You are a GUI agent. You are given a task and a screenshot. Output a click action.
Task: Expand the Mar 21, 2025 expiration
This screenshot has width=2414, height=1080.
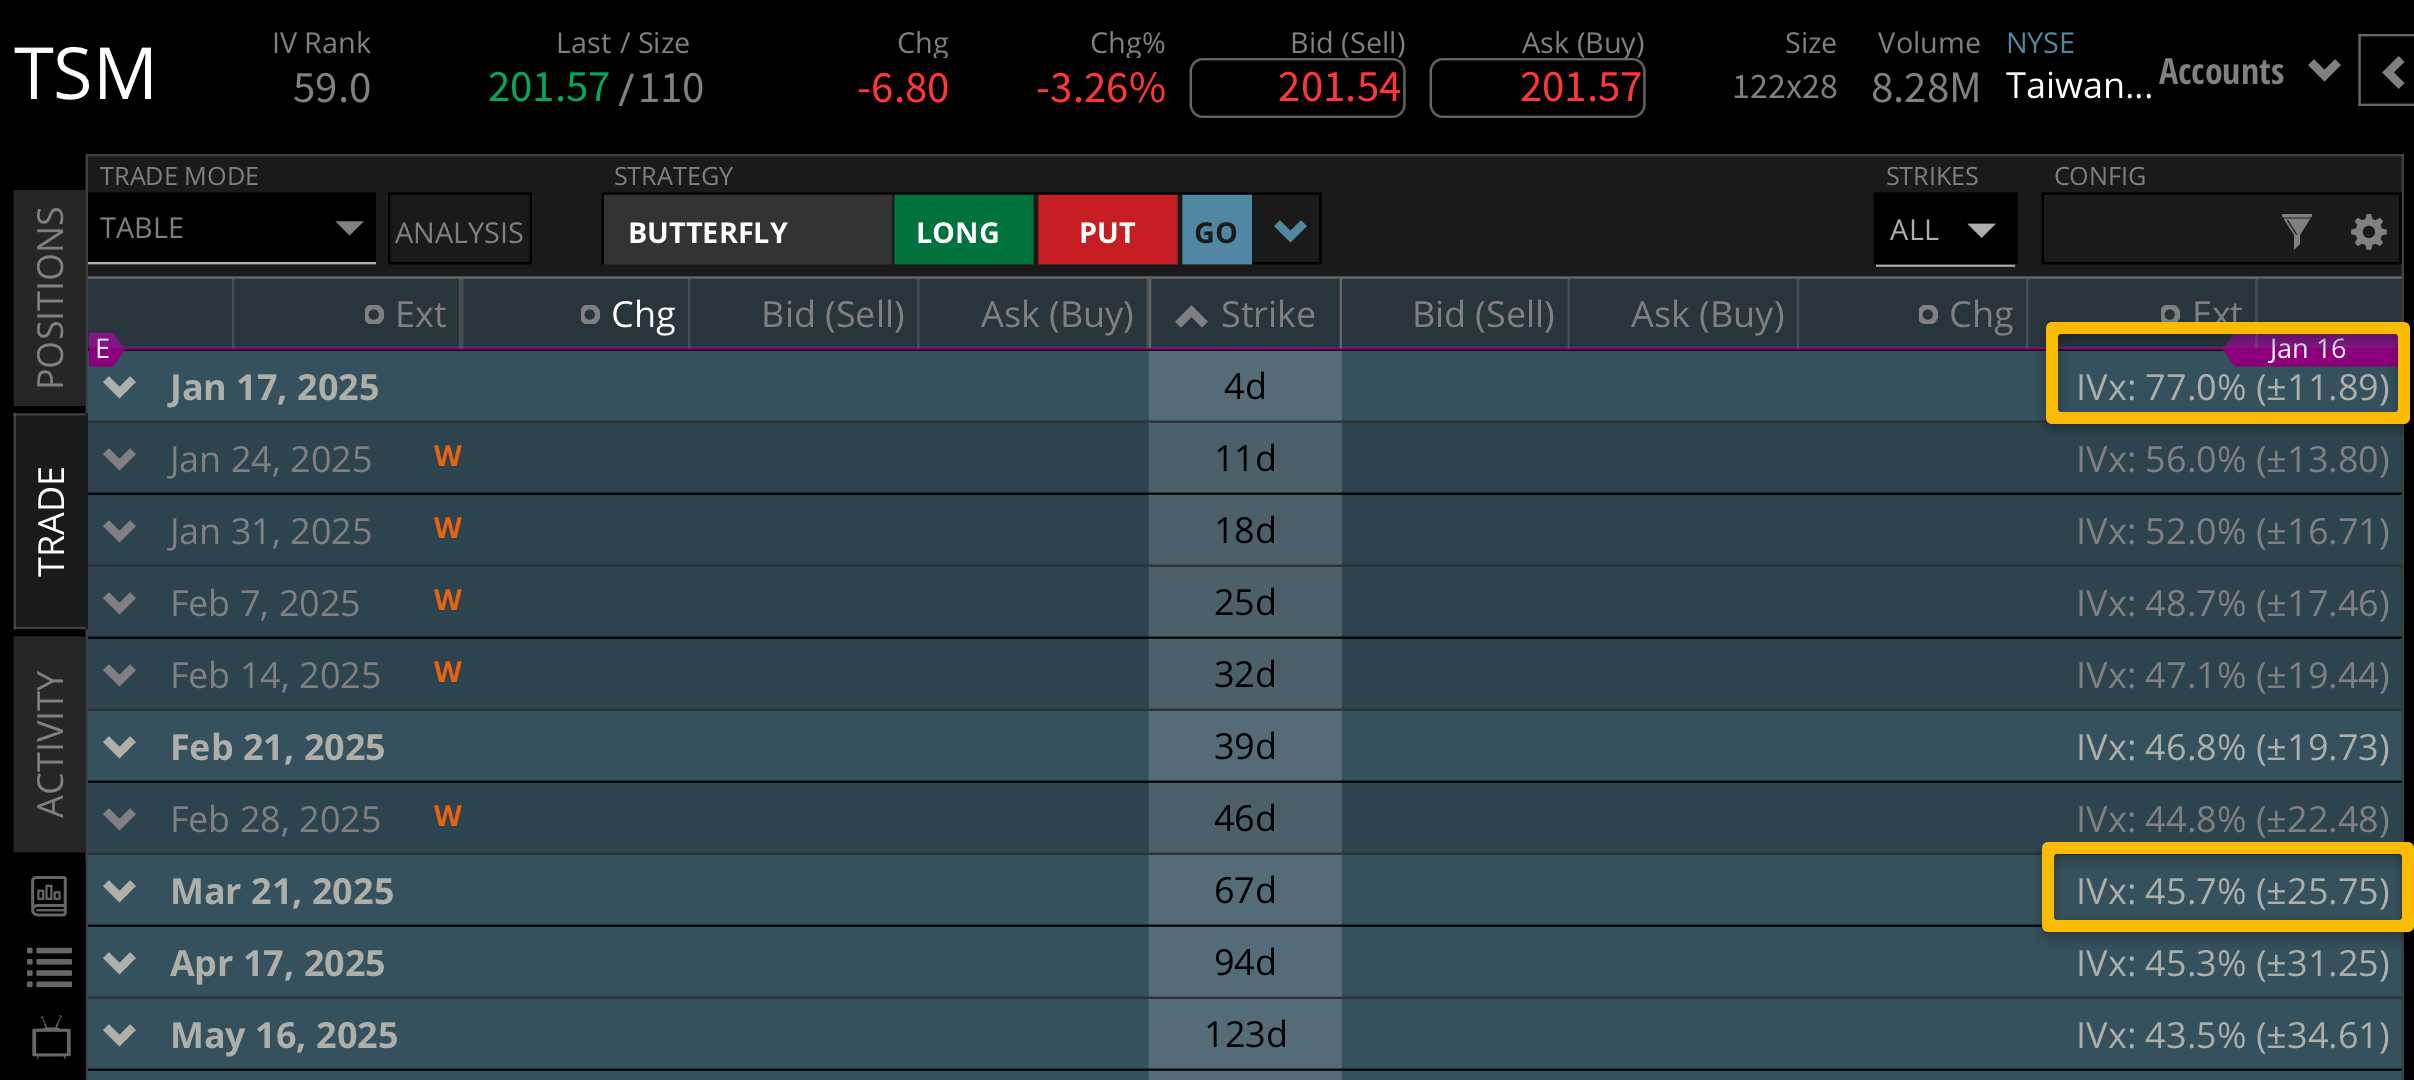(x=121, y=890)
